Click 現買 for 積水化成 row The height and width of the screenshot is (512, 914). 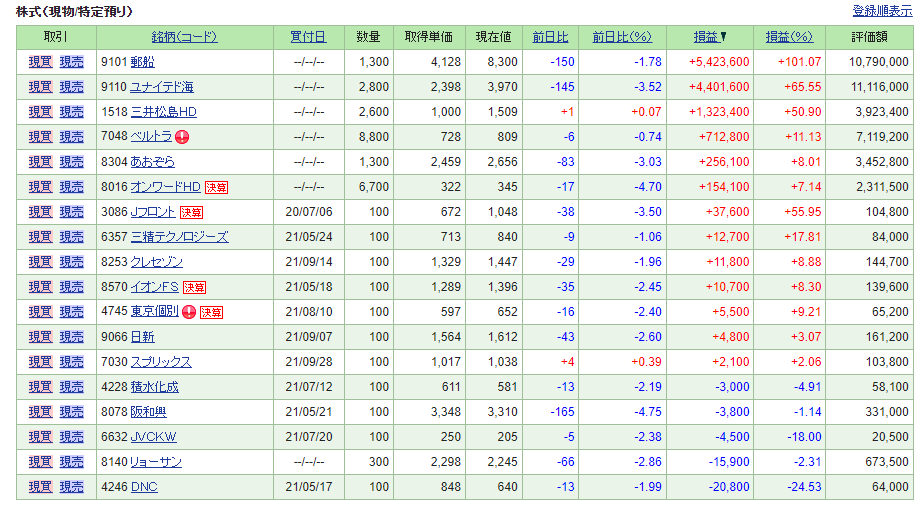[x=41, y=387]
